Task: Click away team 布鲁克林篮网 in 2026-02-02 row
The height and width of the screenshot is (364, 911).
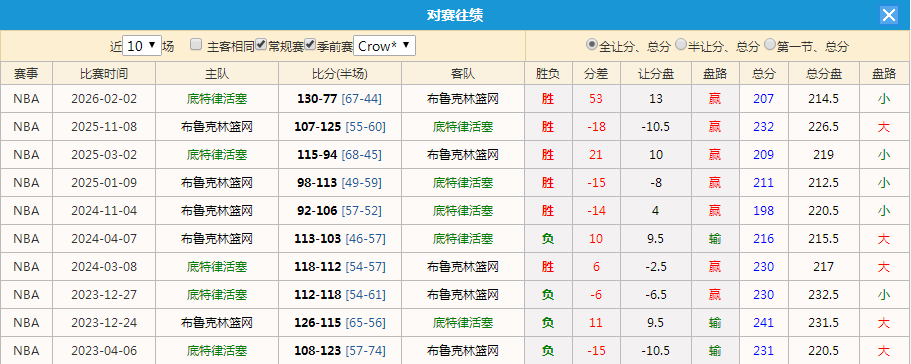Action: pos(463,99)
